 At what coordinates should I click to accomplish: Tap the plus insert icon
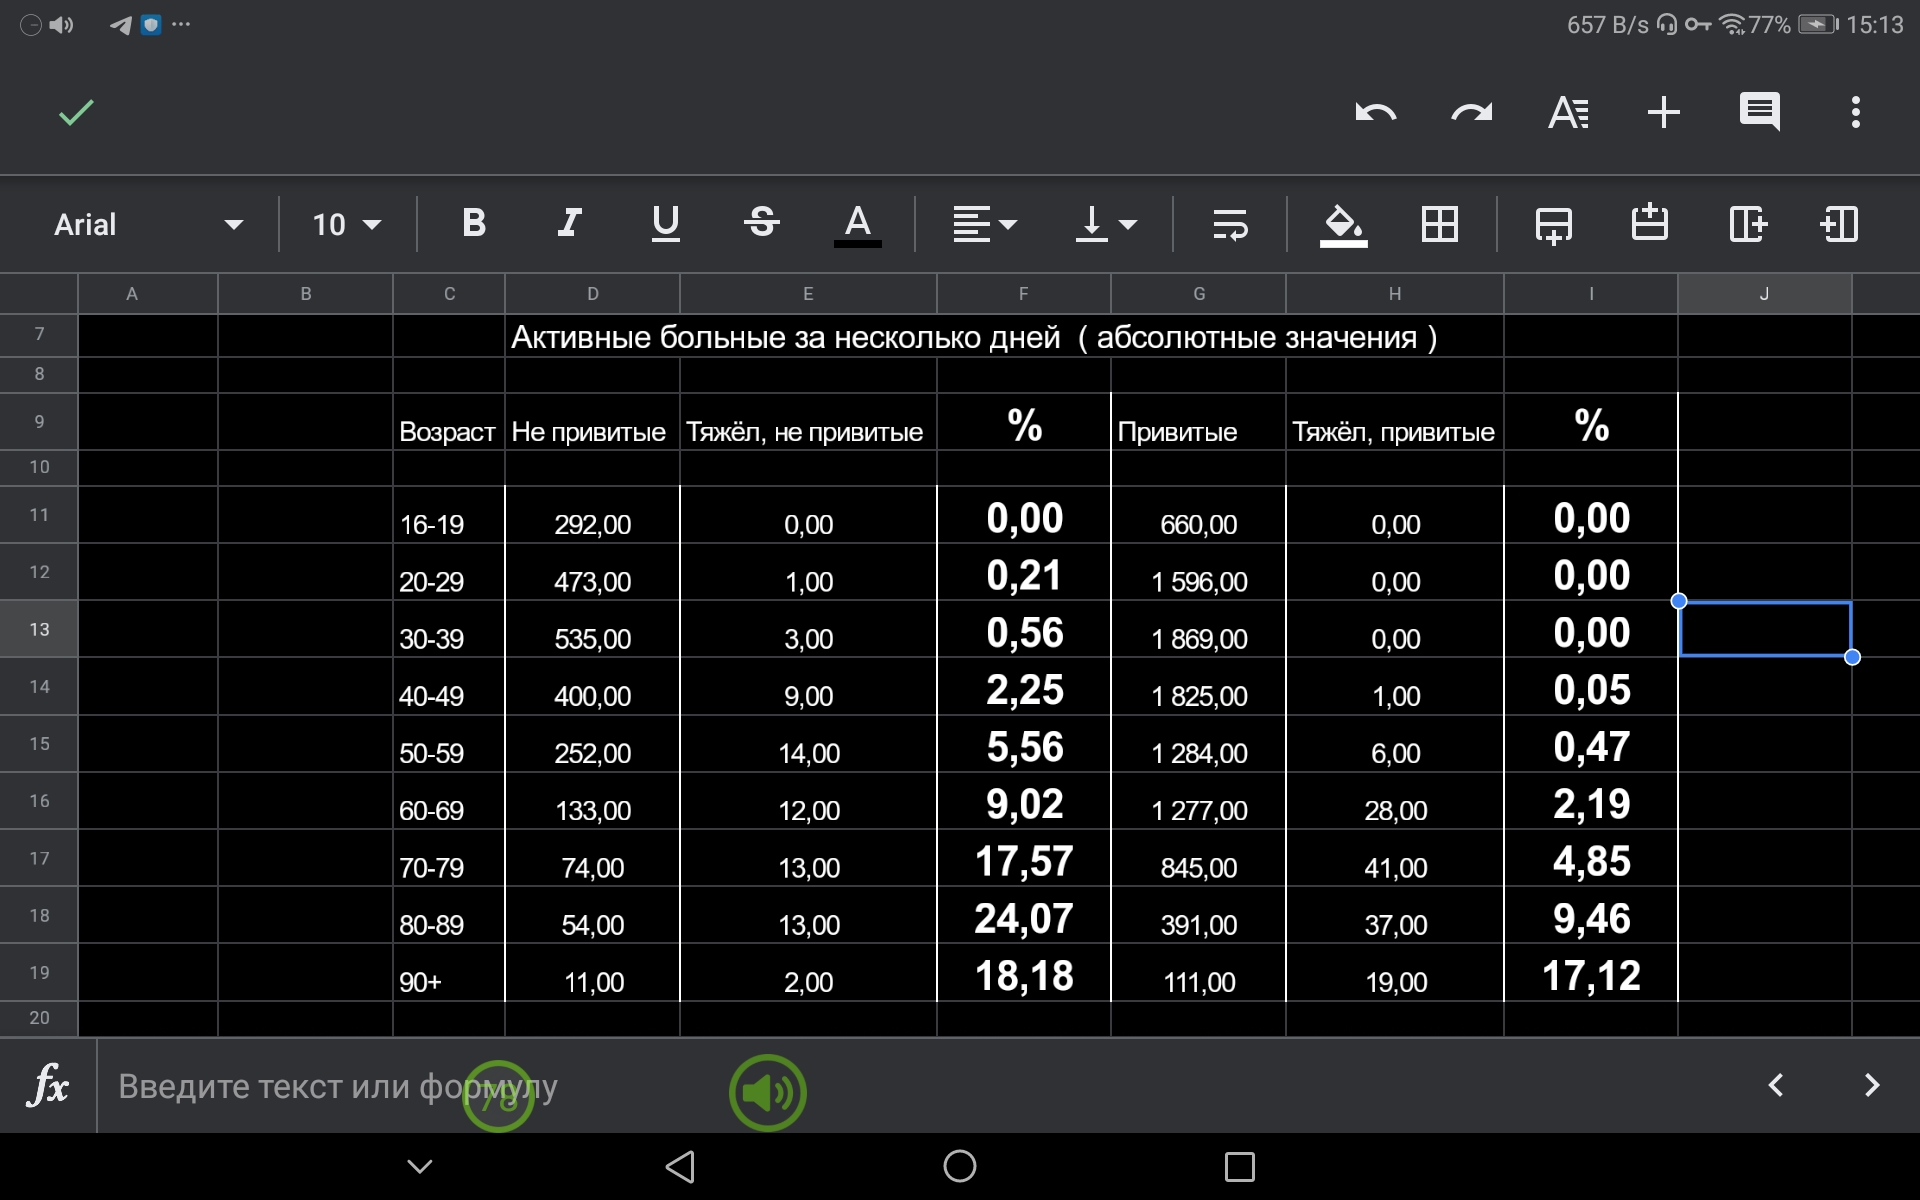[1663, 112]
